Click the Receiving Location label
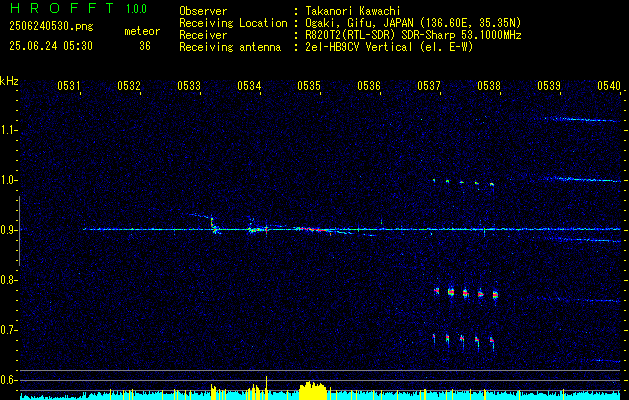Viewport: 629px width, 400px height. [233, 23]
